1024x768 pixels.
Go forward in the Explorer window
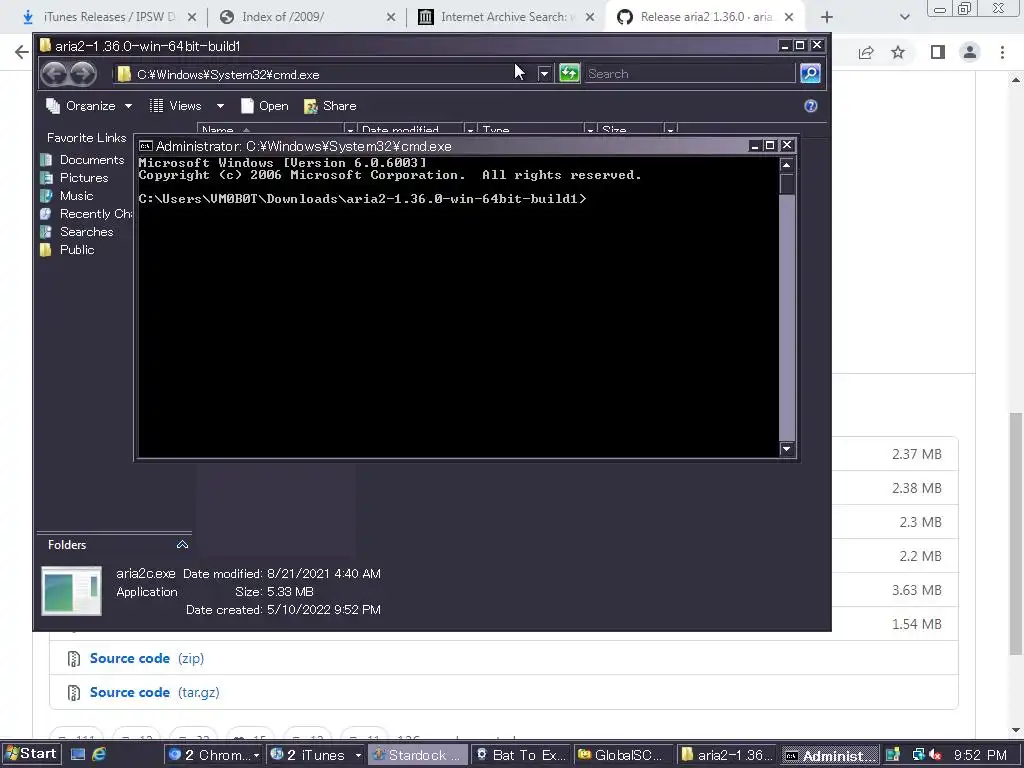[83, 74]
